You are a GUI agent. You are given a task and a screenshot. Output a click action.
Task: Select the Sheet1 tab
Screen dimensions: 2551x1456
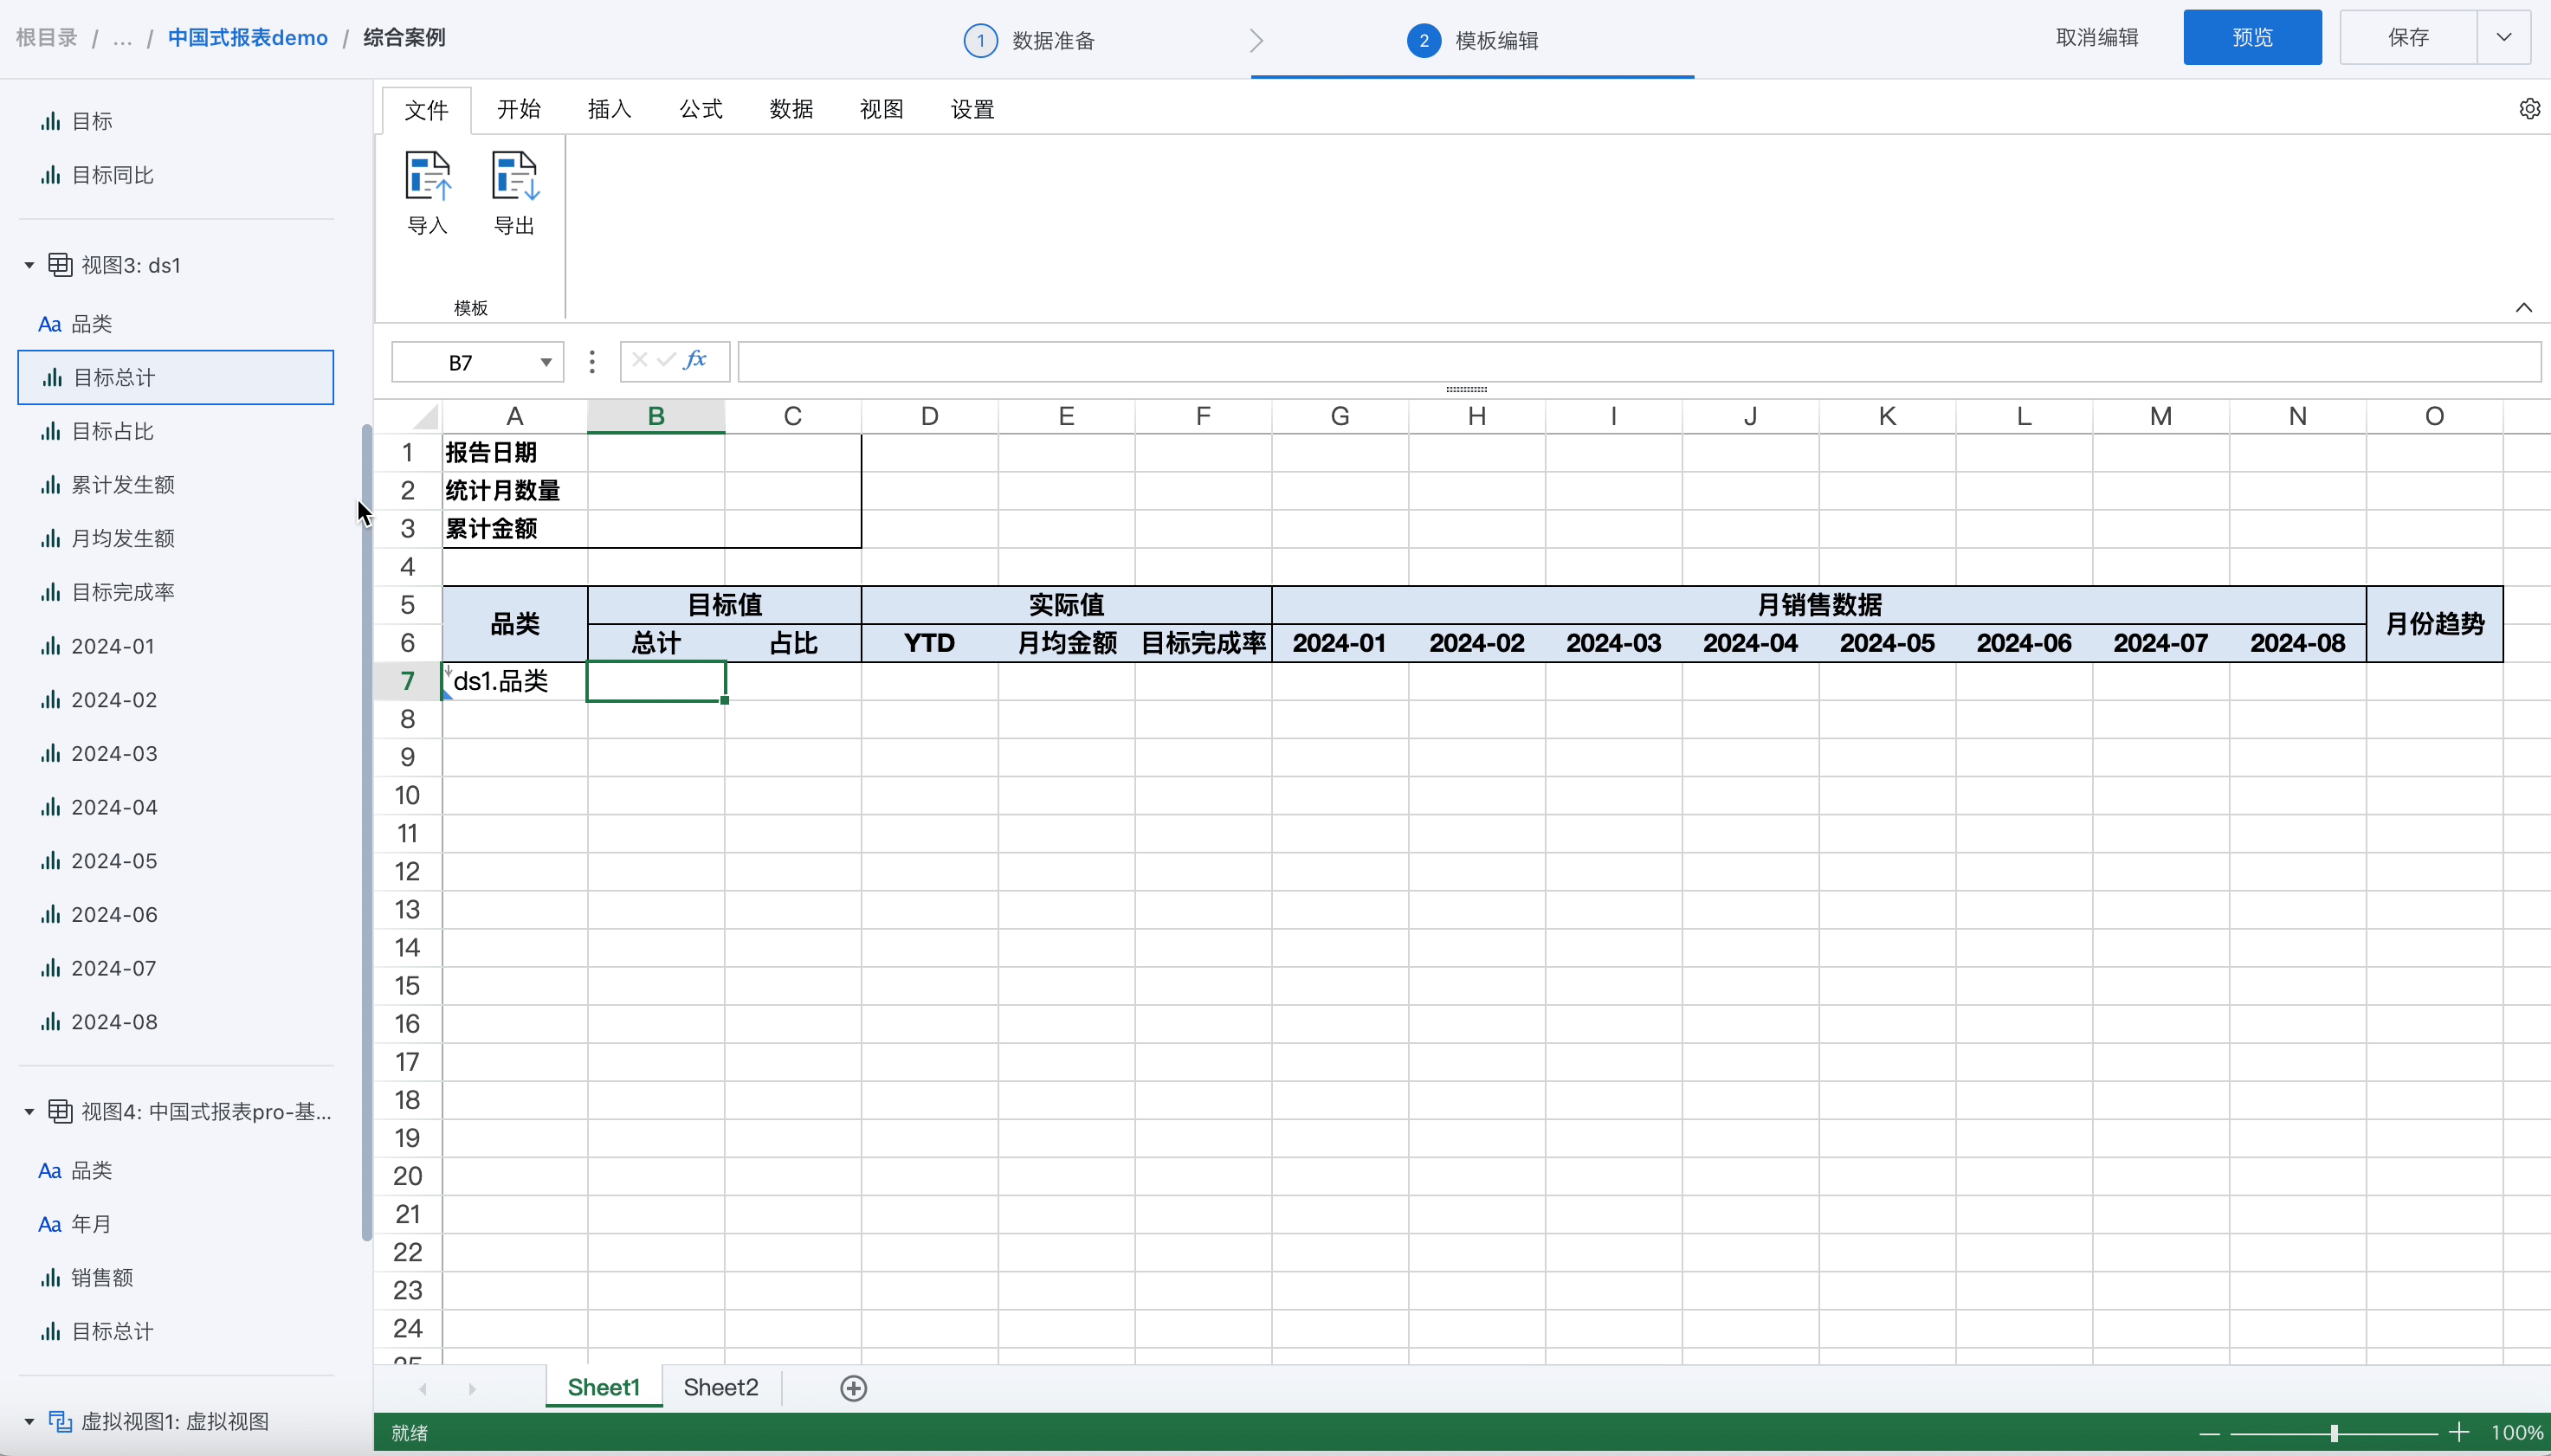pos(604,1388)
